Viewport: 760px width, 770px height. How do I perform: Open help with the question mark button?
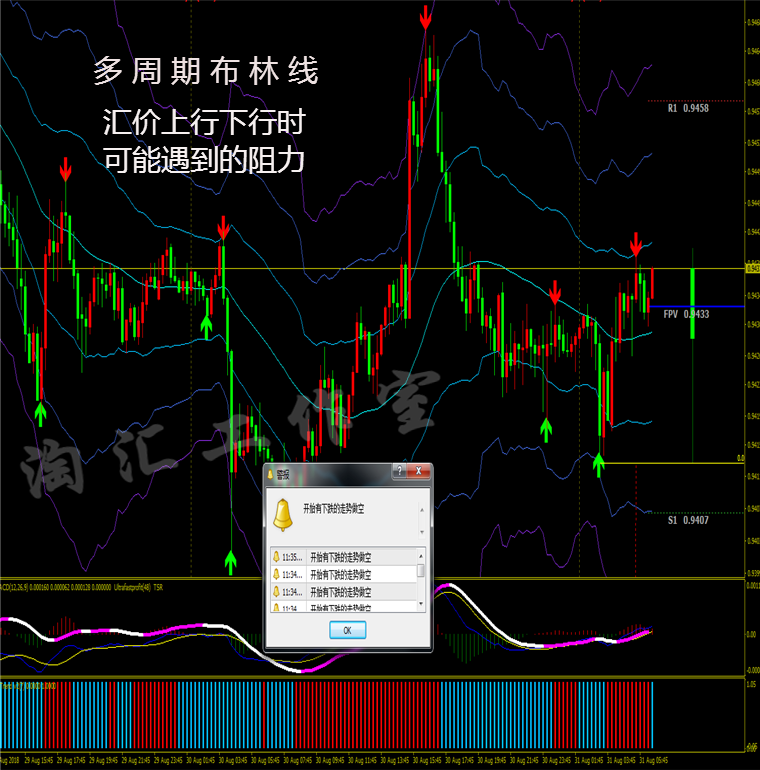point(400,471)
